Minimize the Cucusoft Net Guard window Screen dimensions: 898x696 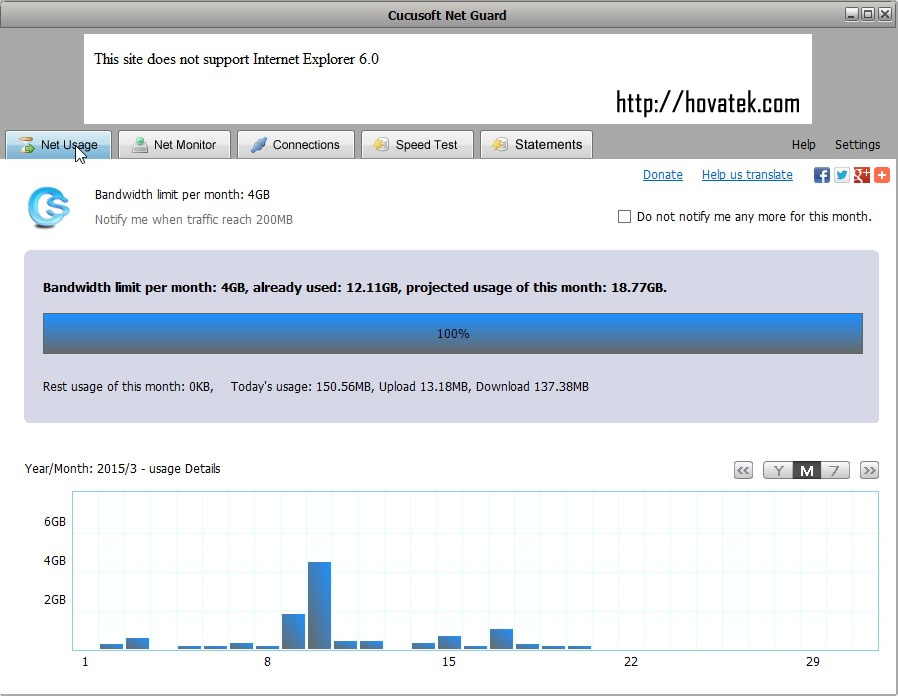coord(852,14)
